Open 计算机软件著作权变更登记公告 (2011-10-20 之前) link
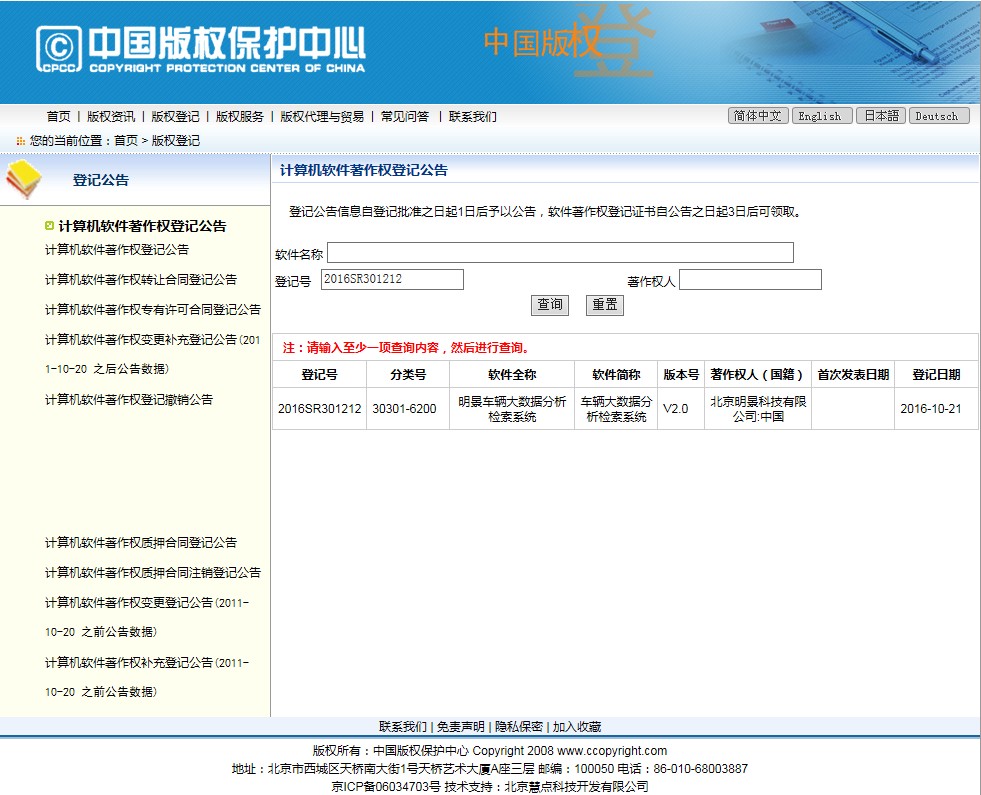Image resolution: width=981 pixels, height=795 pixels. 147,617
